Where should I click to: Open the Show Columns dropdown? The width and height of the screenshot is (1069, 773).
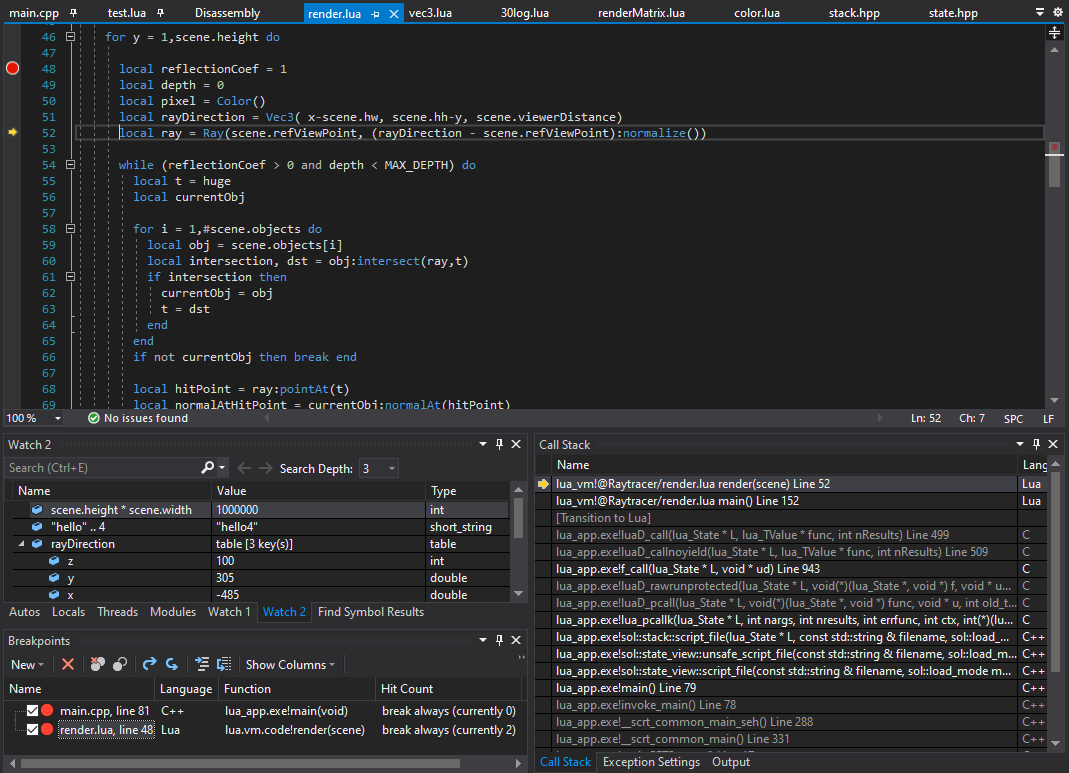click(x=288, y=664)
